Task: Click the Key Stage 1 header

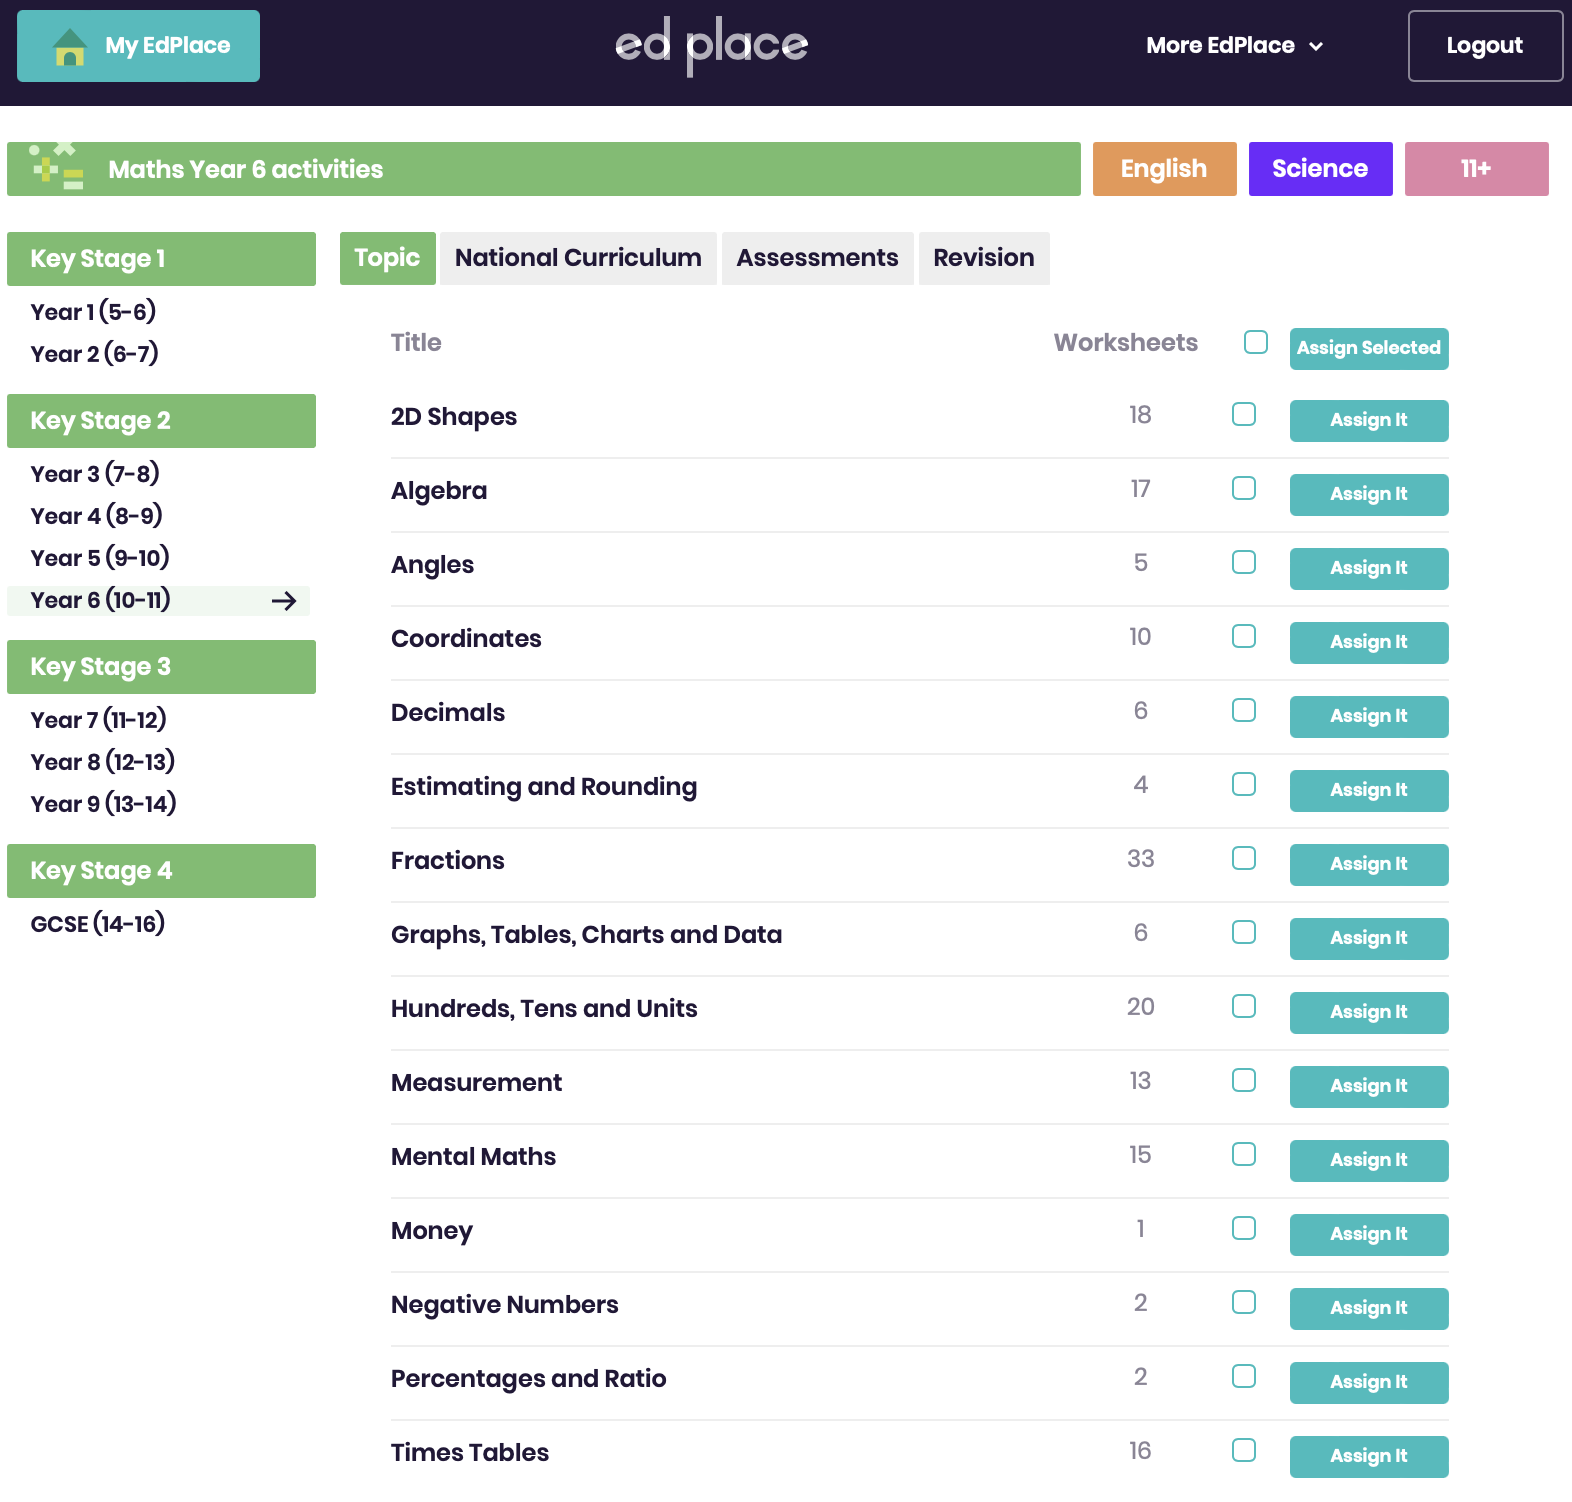Action: pos(161,259)
